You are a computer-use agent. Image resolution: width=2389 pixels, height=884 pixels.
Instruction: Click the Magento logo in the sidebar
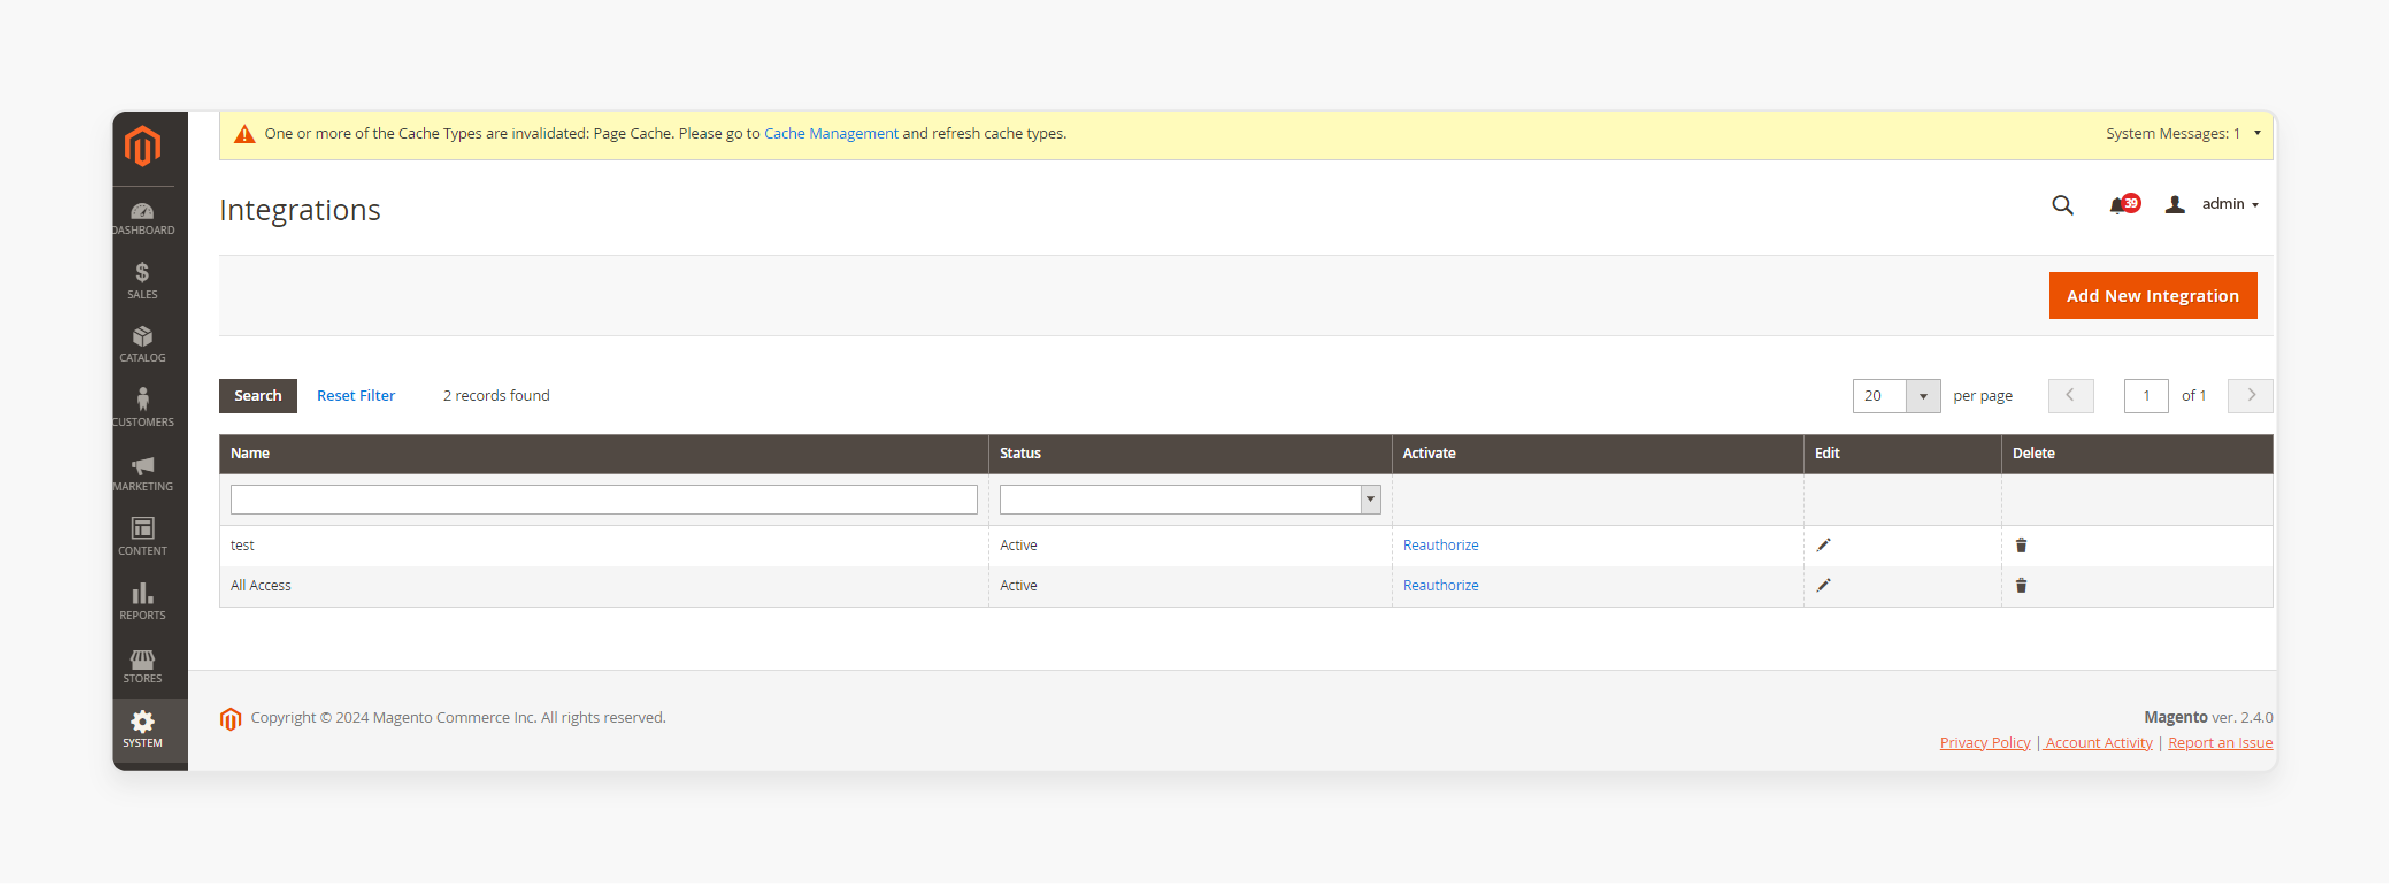tap(142, 147)
